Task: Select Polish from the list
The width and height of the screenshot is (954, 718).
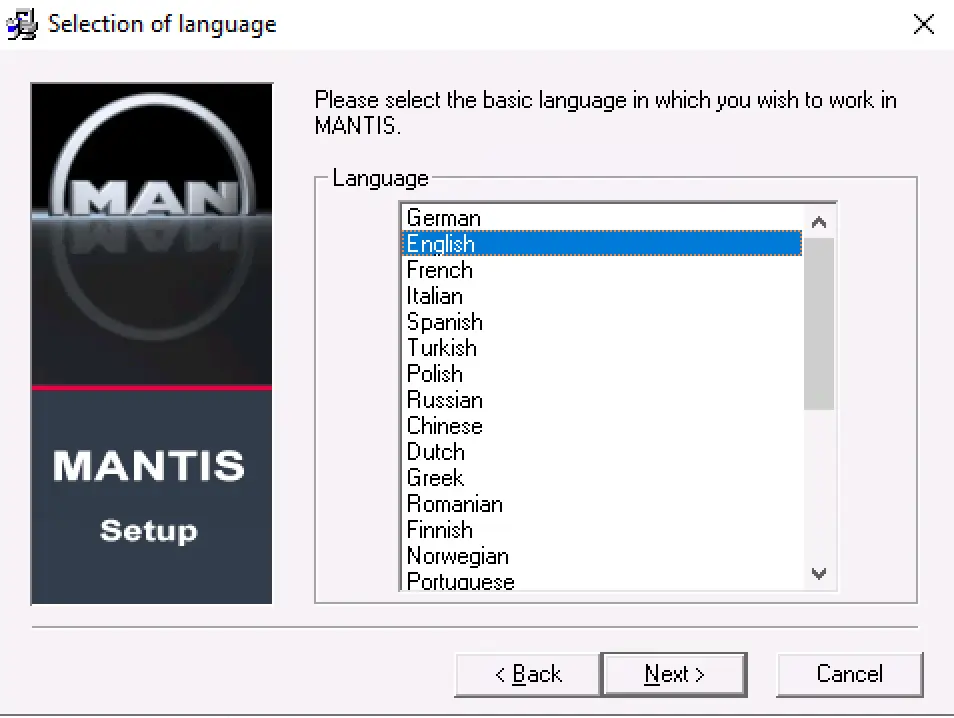Action: pyautogui.click(x=435, y=374)
